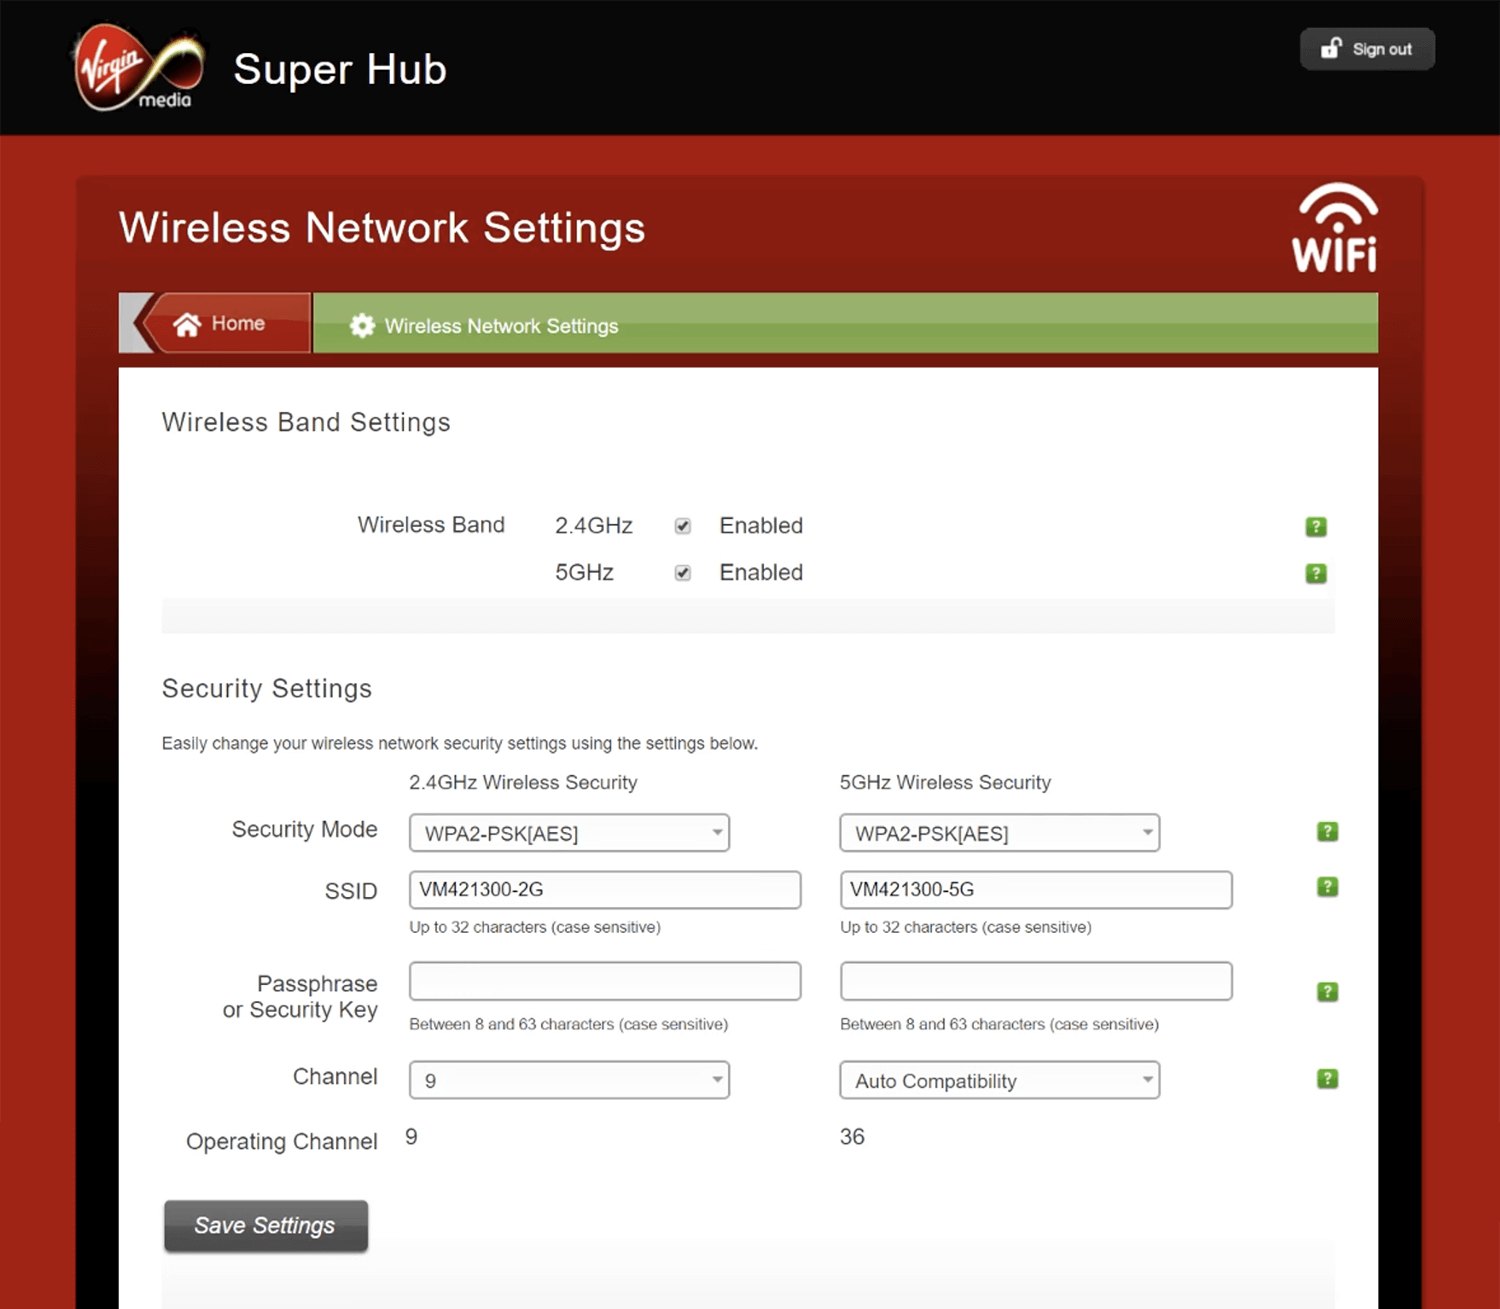Expand the 2.4GHz Security Mode dropdown
1500x1309 pixels.
click(x=569, y=833)
